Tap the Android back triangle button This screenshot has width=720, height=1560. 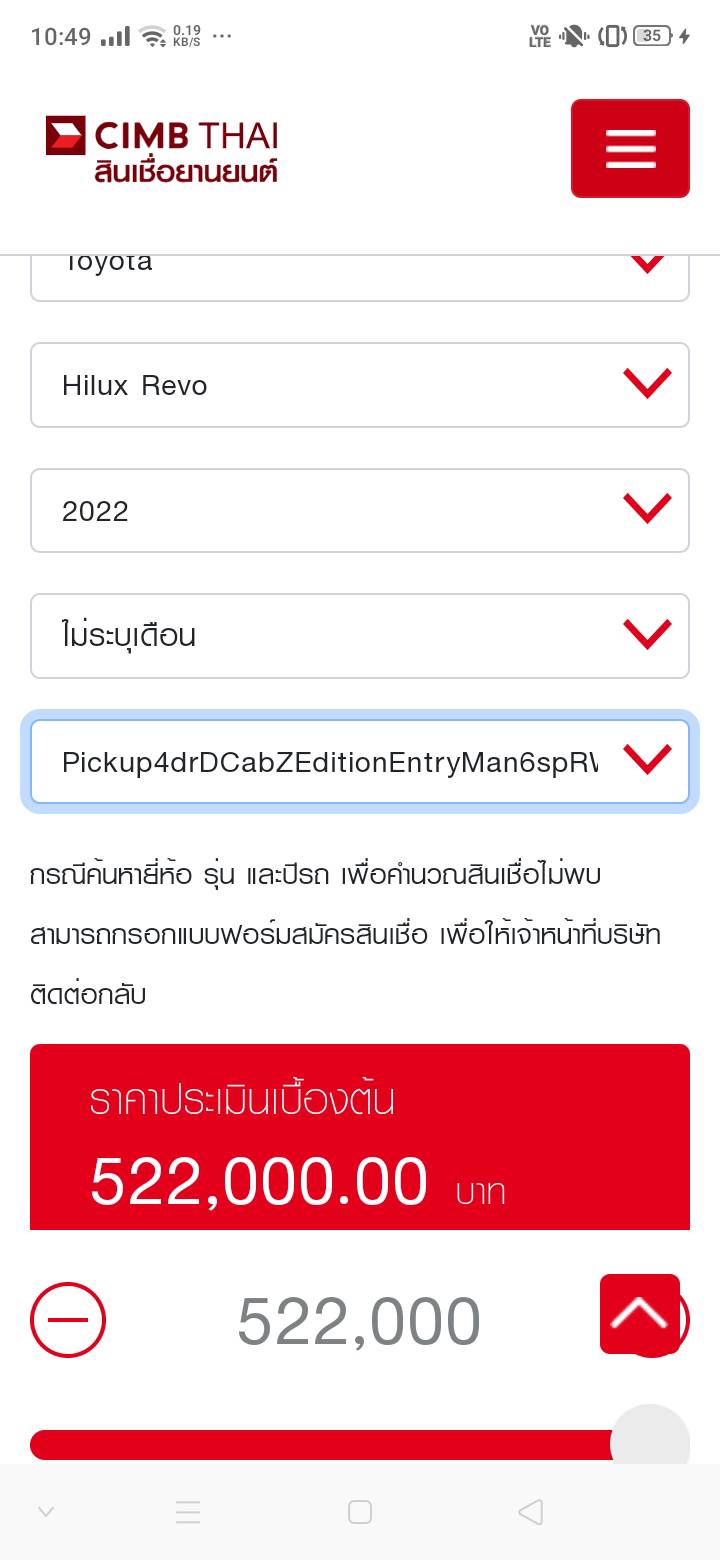point(531,1512)
